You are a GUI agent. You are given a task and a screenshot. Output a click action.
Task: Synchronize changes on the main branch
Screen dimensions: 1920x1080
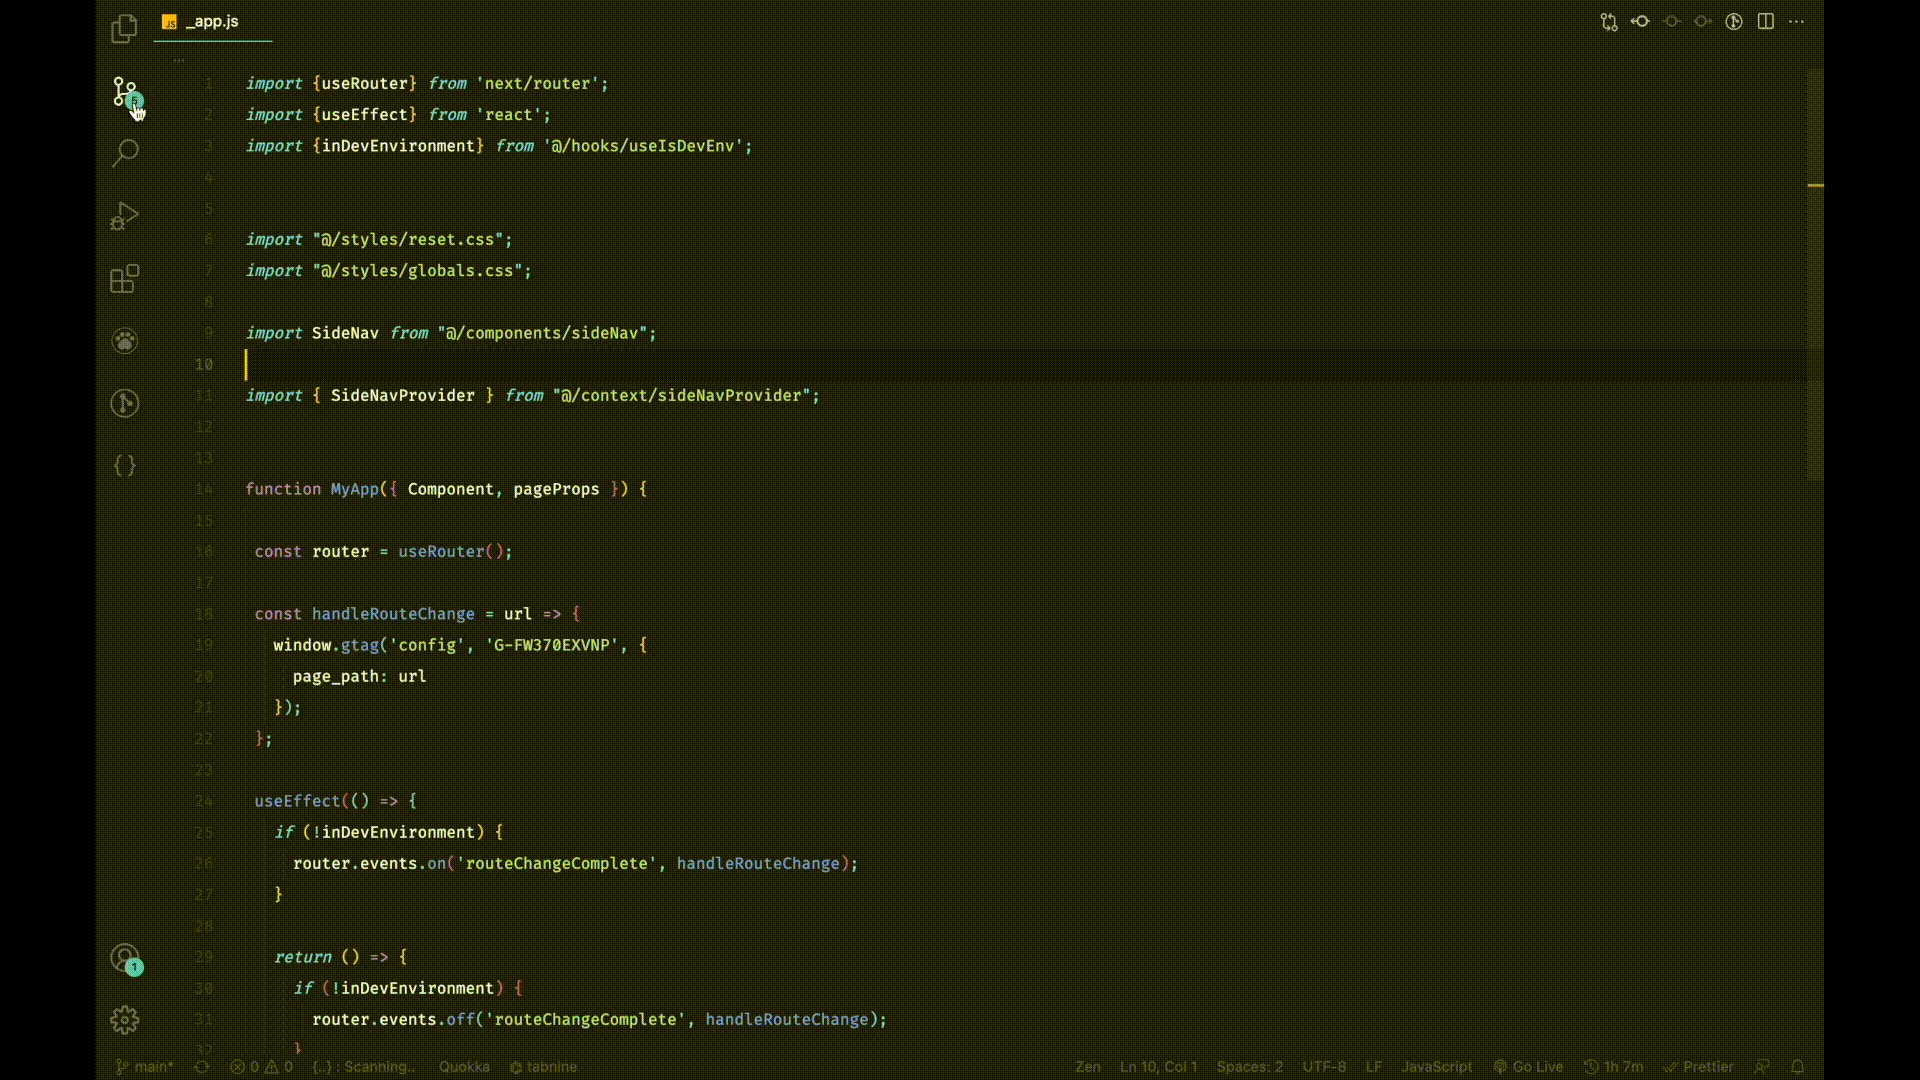point(200,1067)
